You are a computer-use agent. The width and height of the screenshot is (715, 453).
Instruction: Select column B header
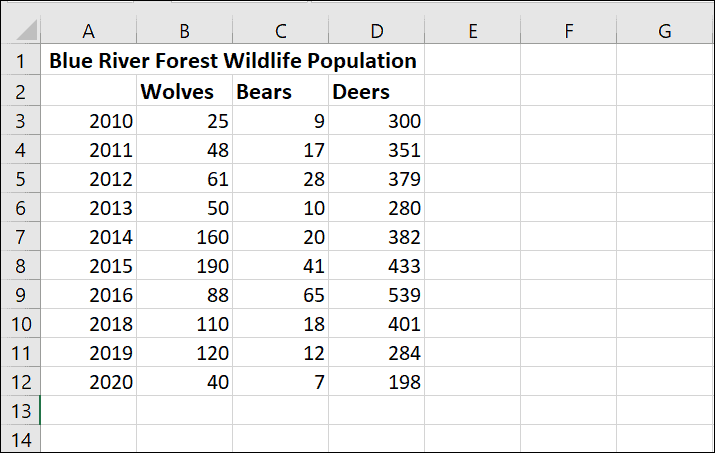[184, 30]
